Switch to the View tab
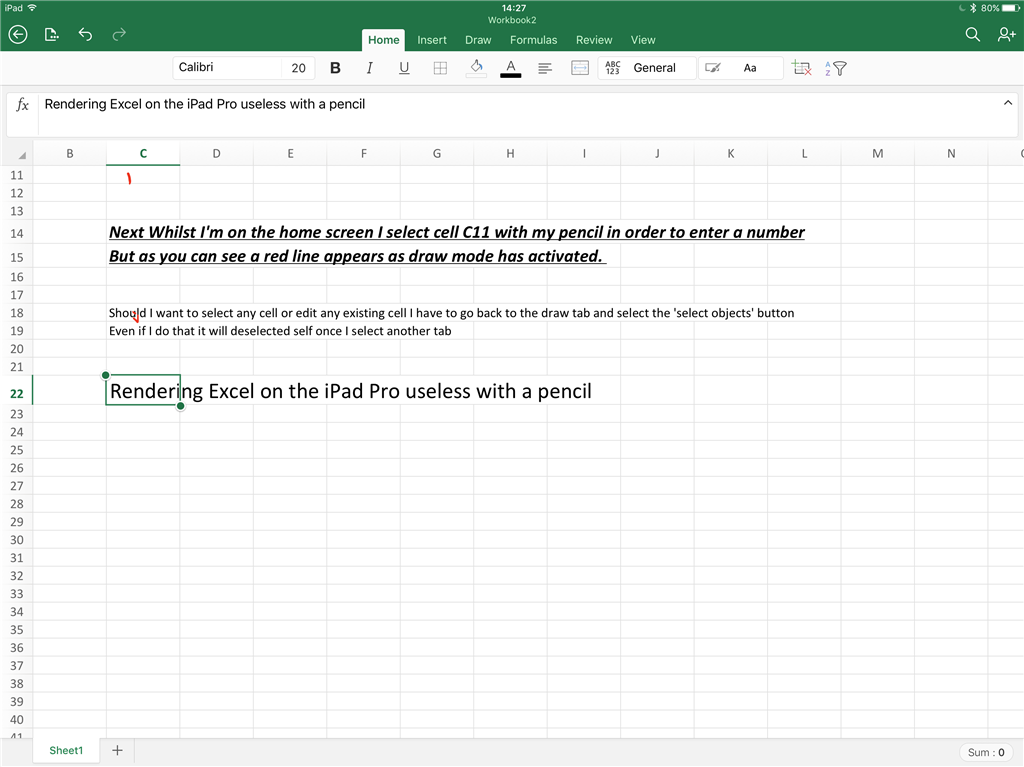Screen dimensions: 1024x767 click(x=643, y=40)
